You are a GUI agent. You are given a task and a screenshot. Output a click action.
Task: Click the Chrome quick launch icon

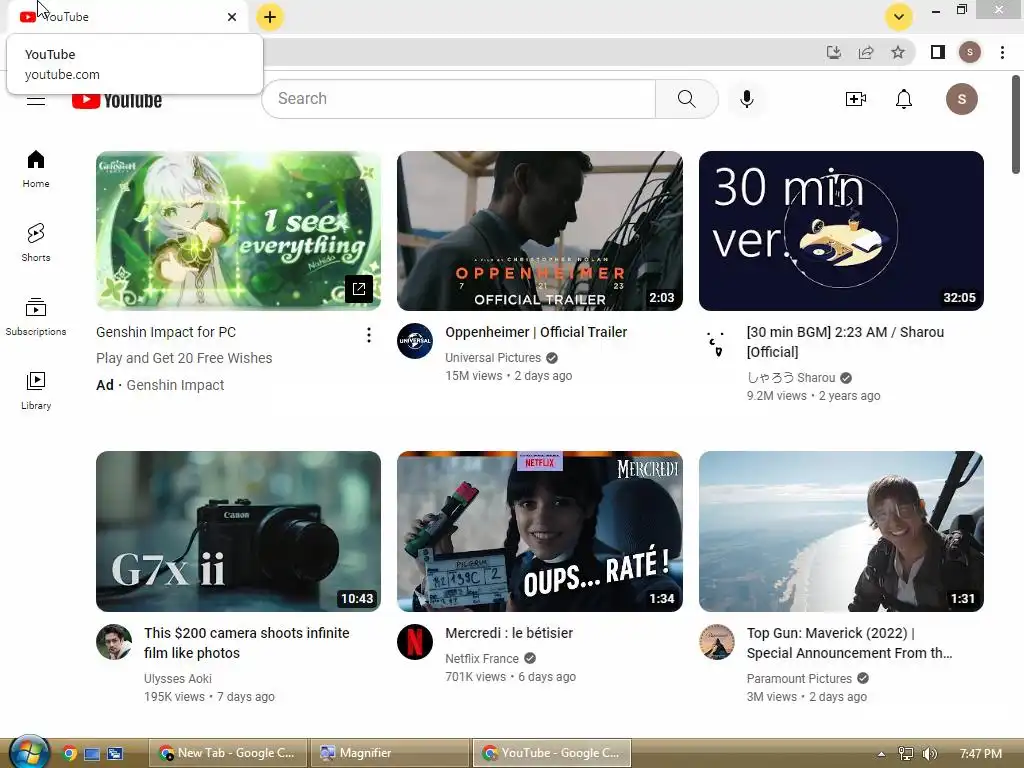[x=69, y=754]
